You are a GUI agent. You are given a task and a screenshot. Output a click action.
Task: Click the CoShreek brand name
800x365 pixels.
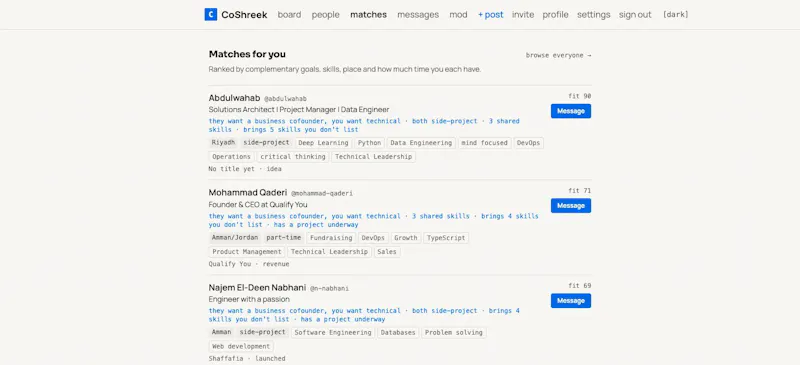(x=244, y=15)
